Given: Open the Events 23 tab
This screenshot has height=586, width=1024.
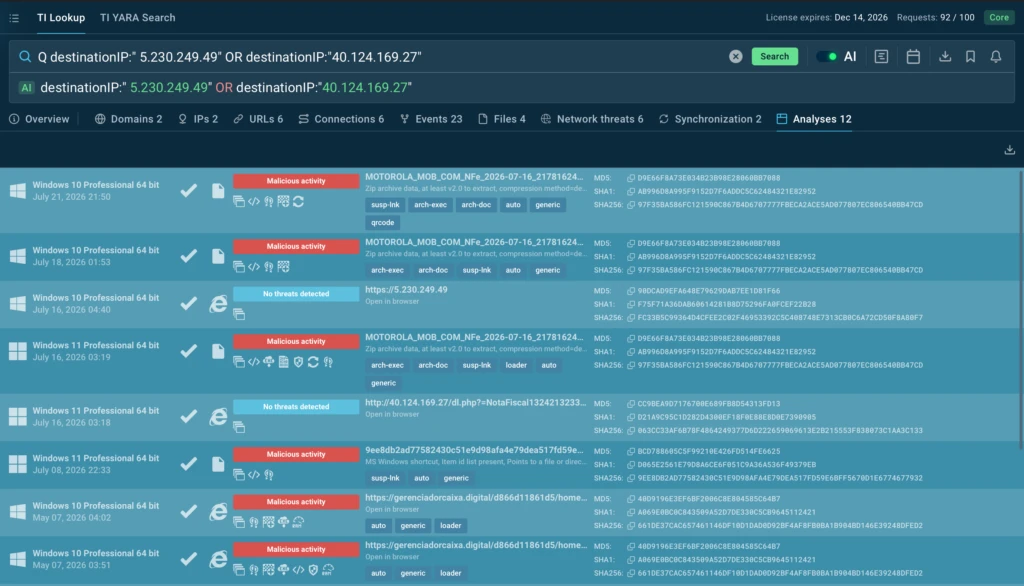Looking at the screenshot, I should pos(432,119).
